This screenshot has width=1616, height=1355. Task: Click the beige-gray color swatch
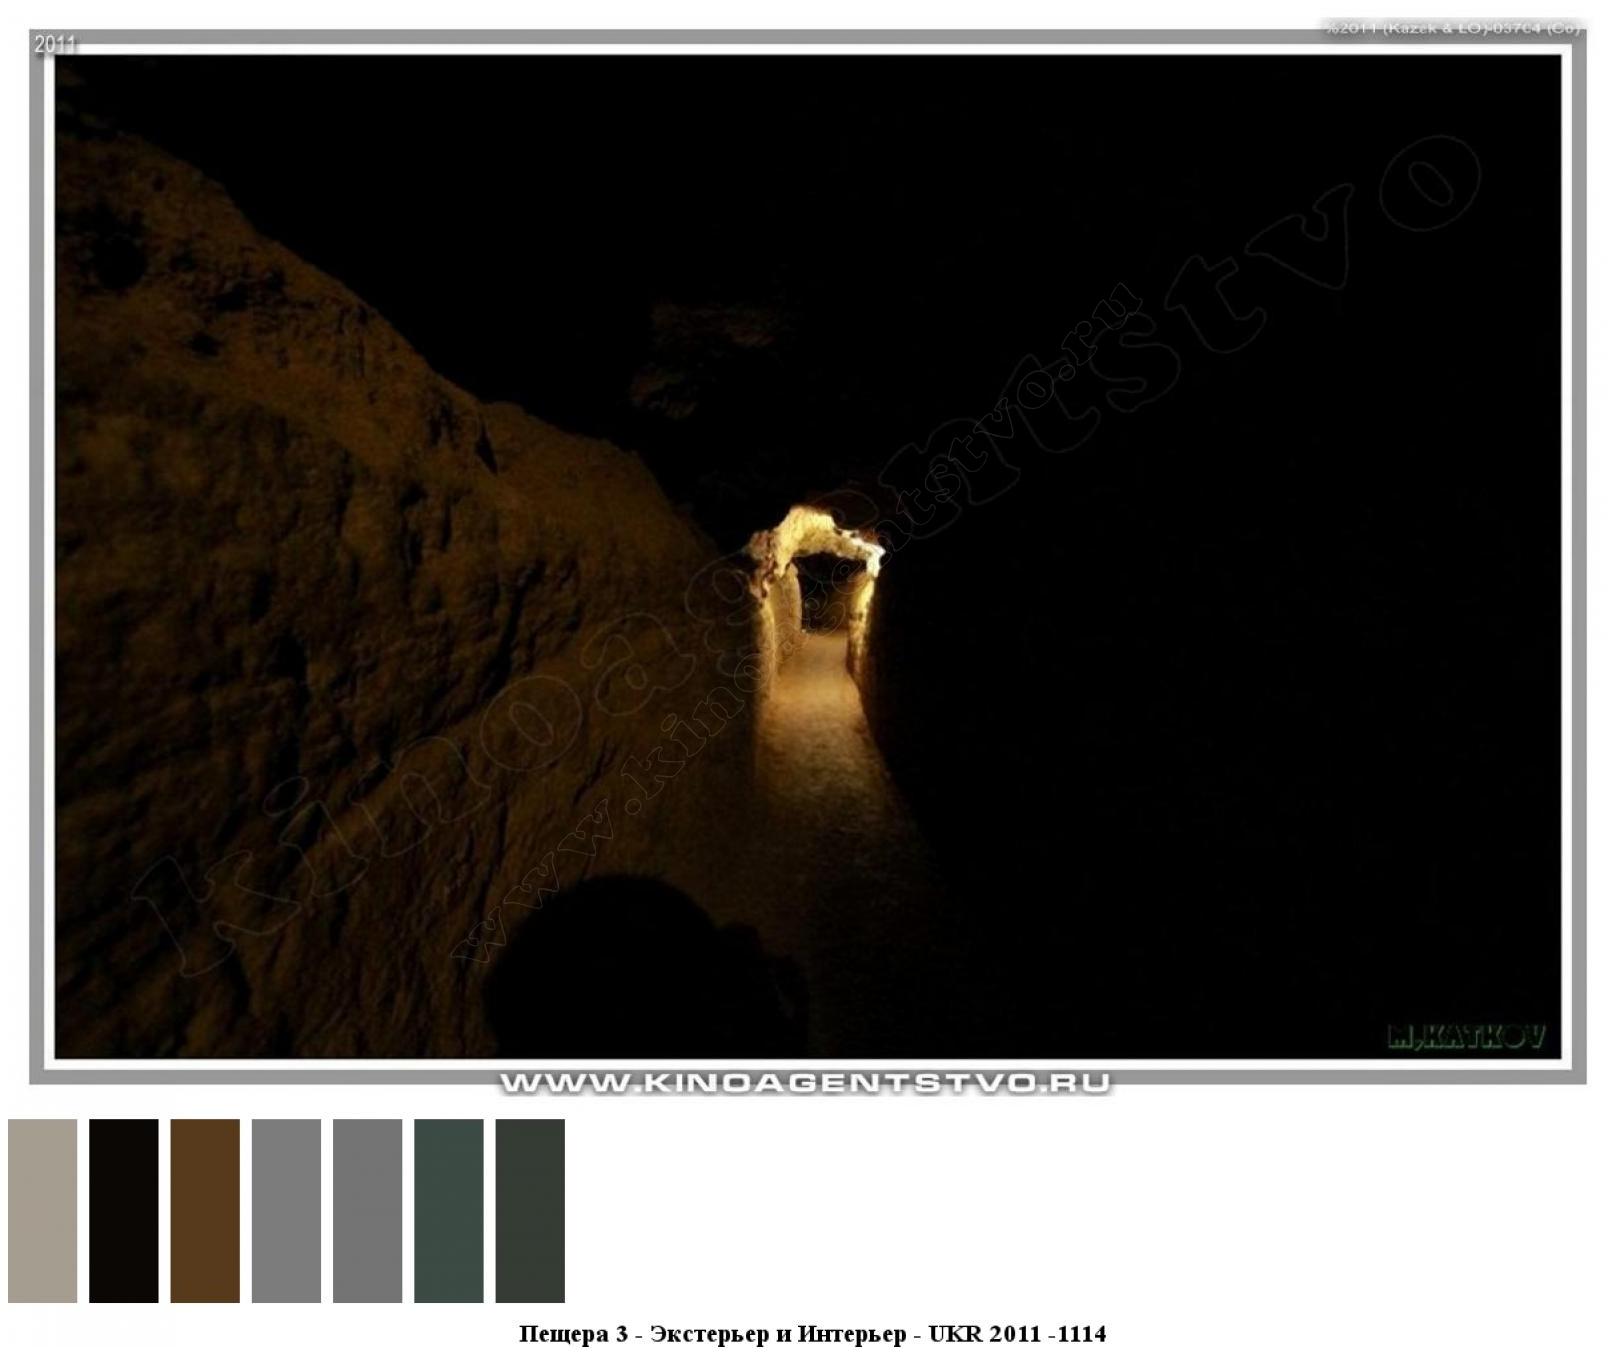tap(42, 1210)
